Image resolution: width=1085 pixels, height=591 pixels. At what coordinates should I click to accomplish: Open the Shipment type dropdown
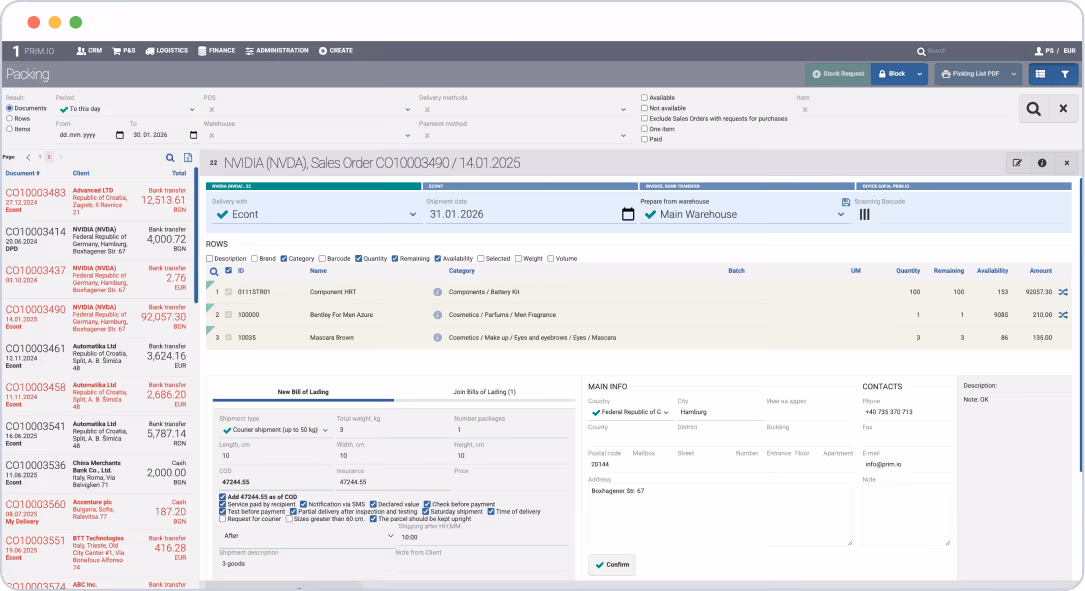[x=274, y=430]
